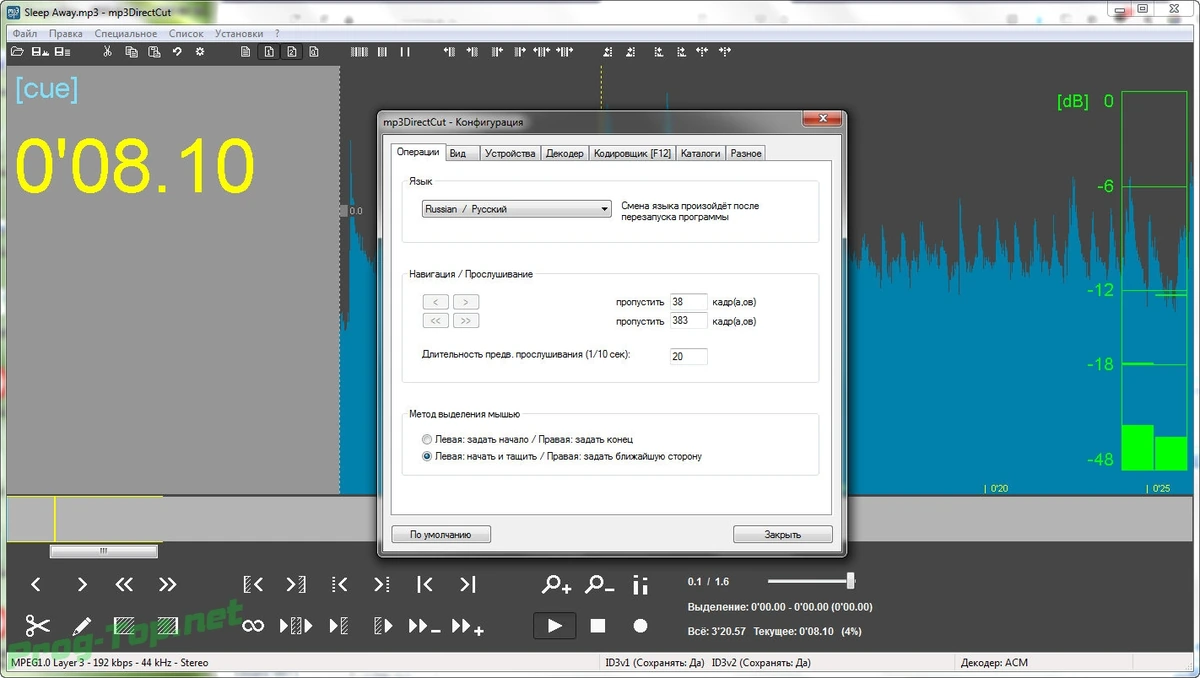1200x678 pixels.
Task: Click the '>>' button in Навигация section
Action: (466, 321)
